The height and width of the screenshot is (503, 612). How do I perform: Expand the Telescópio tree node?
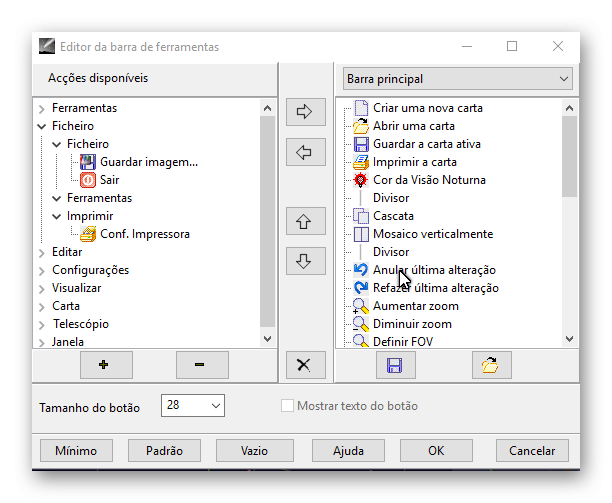pos(42,325)
